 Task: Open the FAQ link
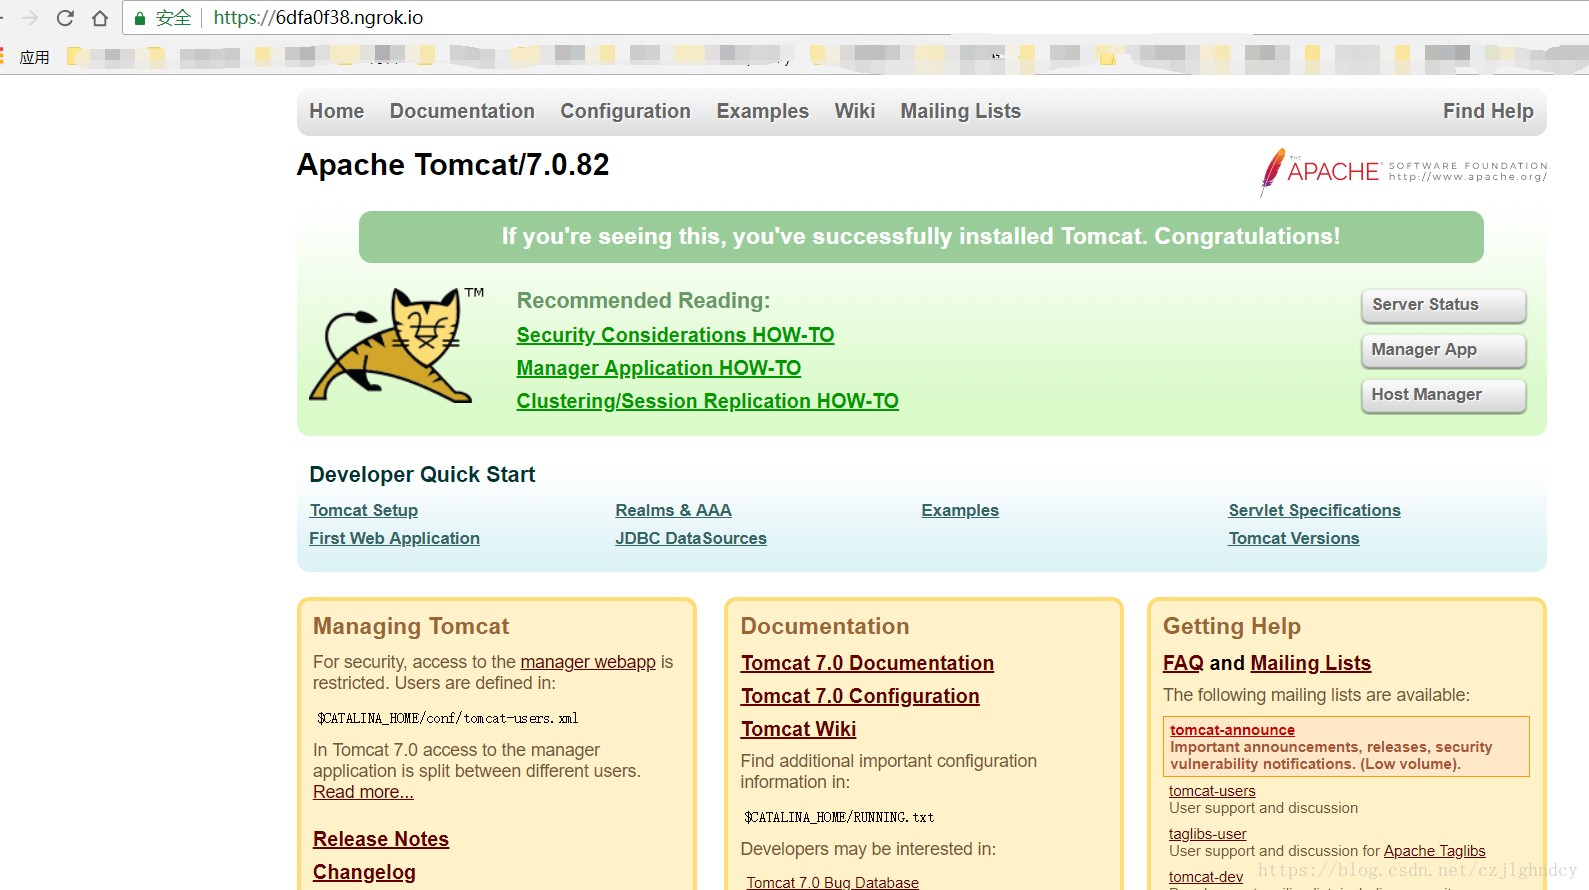click(x=1183, y=663)
